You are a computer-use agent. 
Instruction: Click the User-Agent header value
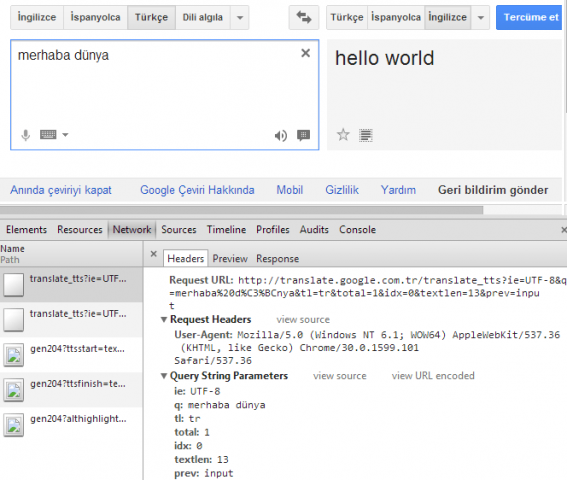pos(367,348)
